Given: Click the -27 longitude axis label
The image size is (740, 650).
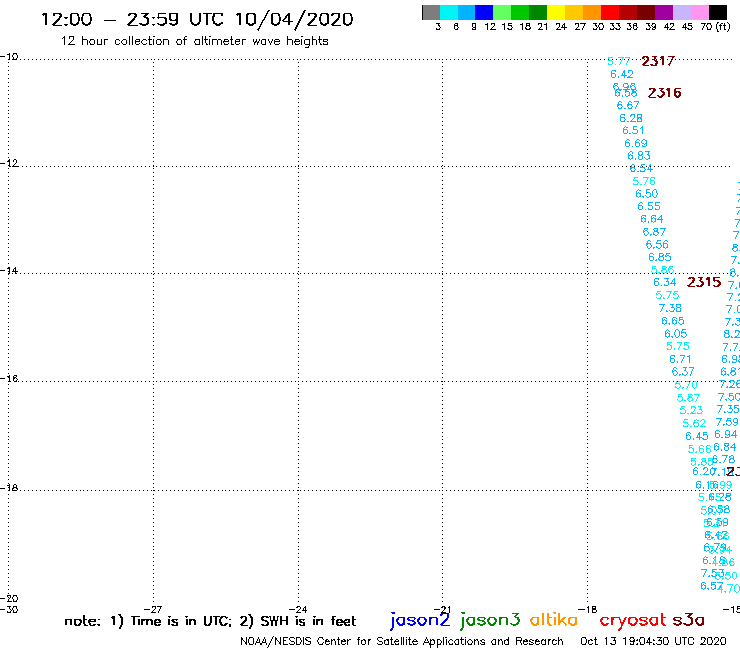Looking at the screenshot, I should point(153,609).
